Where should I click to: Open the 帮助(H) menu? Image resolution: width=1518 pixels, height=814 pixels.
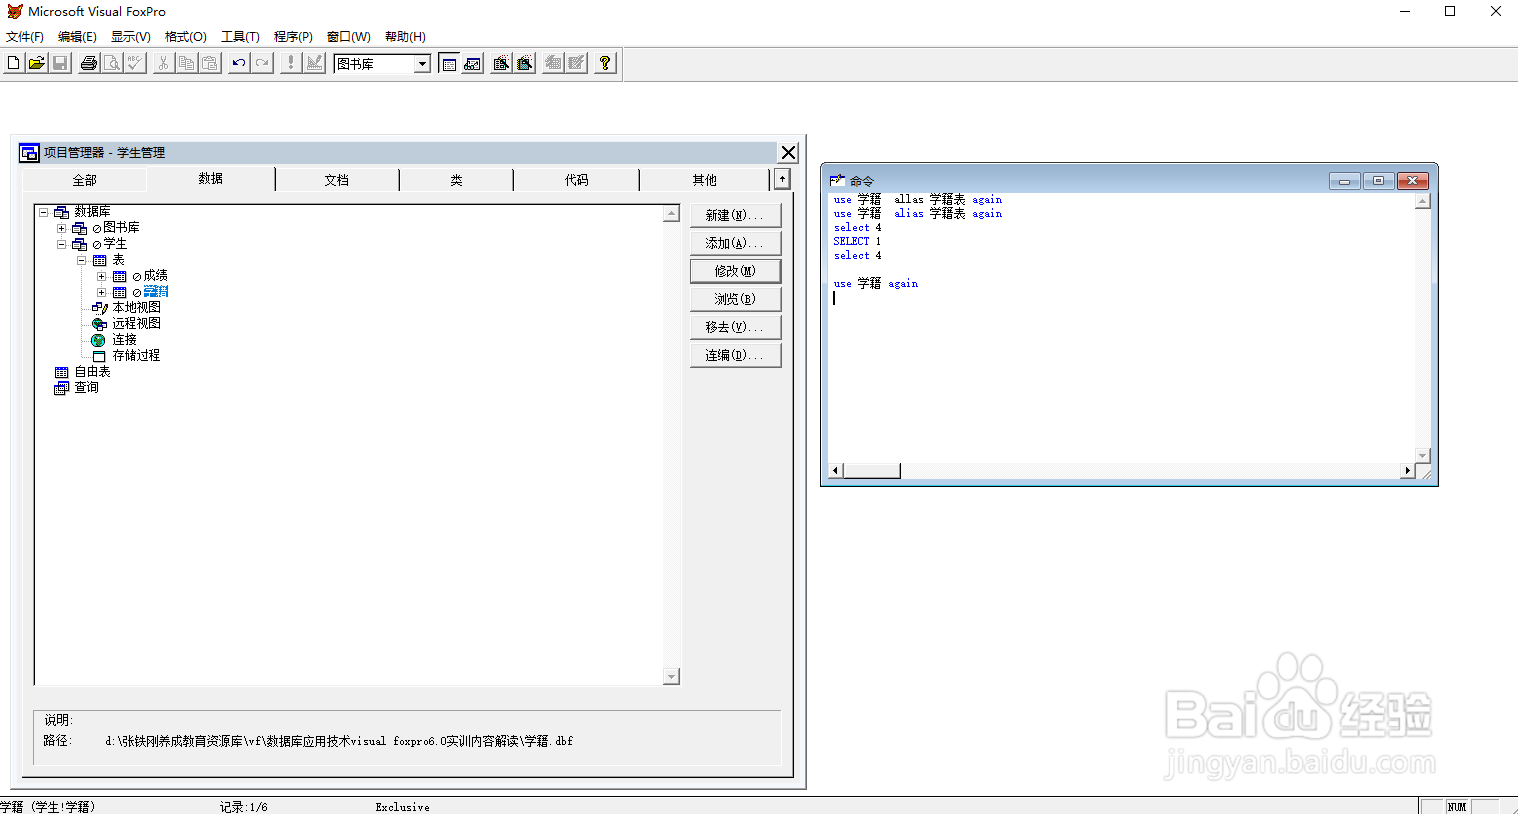405,36
